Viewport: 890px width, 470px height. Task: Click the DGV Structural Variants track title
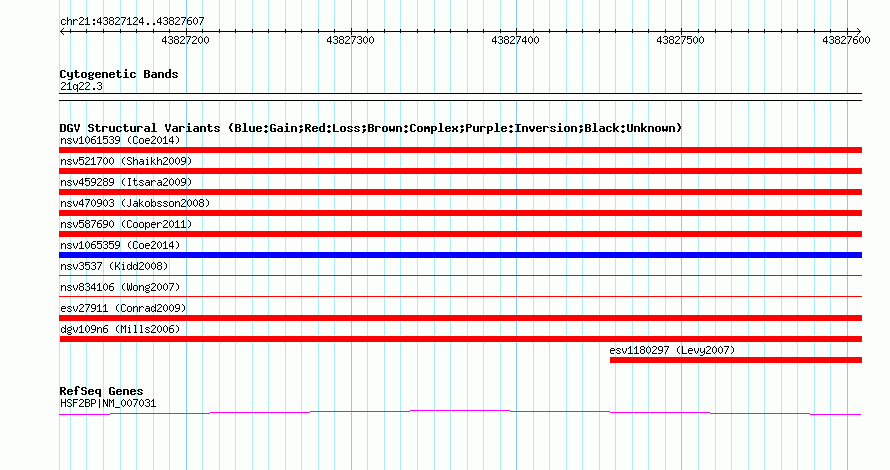(371, 128)
